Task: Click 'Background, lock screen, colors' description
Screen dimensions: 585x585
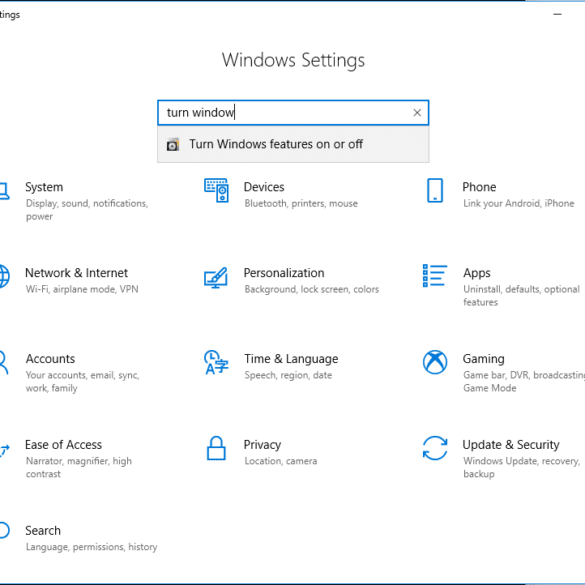Action: [x=312, y=289]
